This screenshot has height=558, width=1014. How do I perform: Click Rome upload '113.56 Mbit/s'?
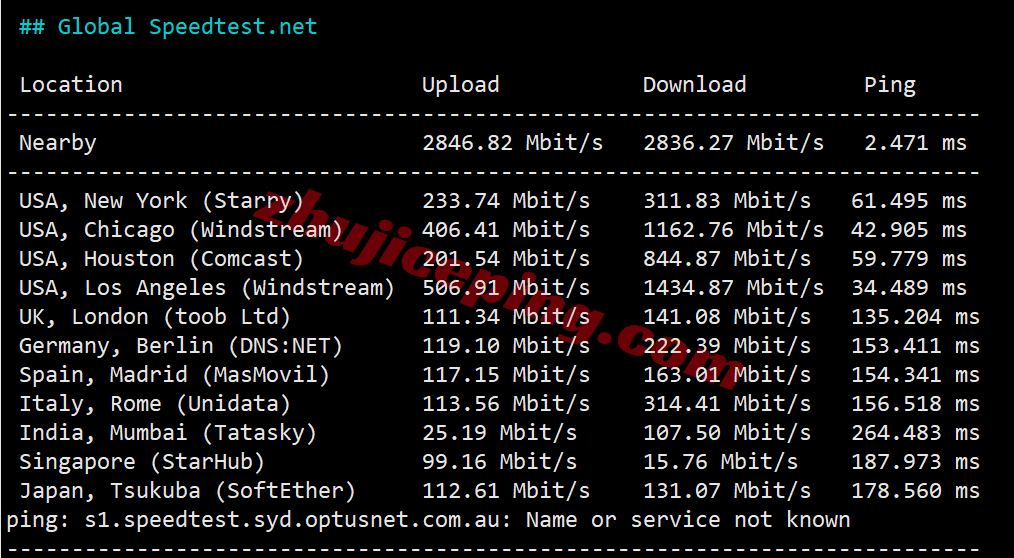506,404
